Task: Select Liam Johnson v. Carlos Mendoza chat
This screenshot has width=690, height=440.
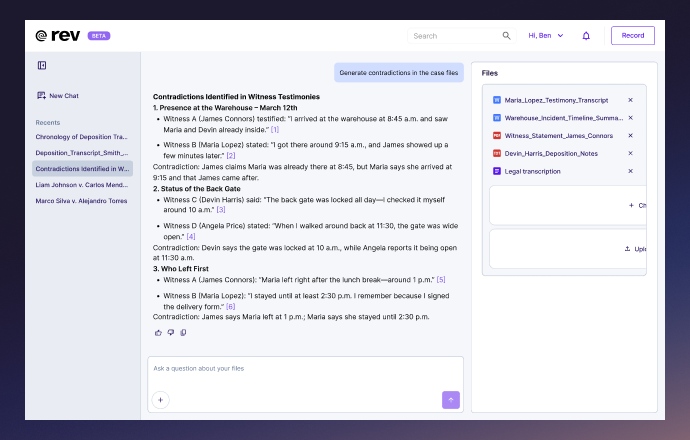Action: [x=81, y=185]
